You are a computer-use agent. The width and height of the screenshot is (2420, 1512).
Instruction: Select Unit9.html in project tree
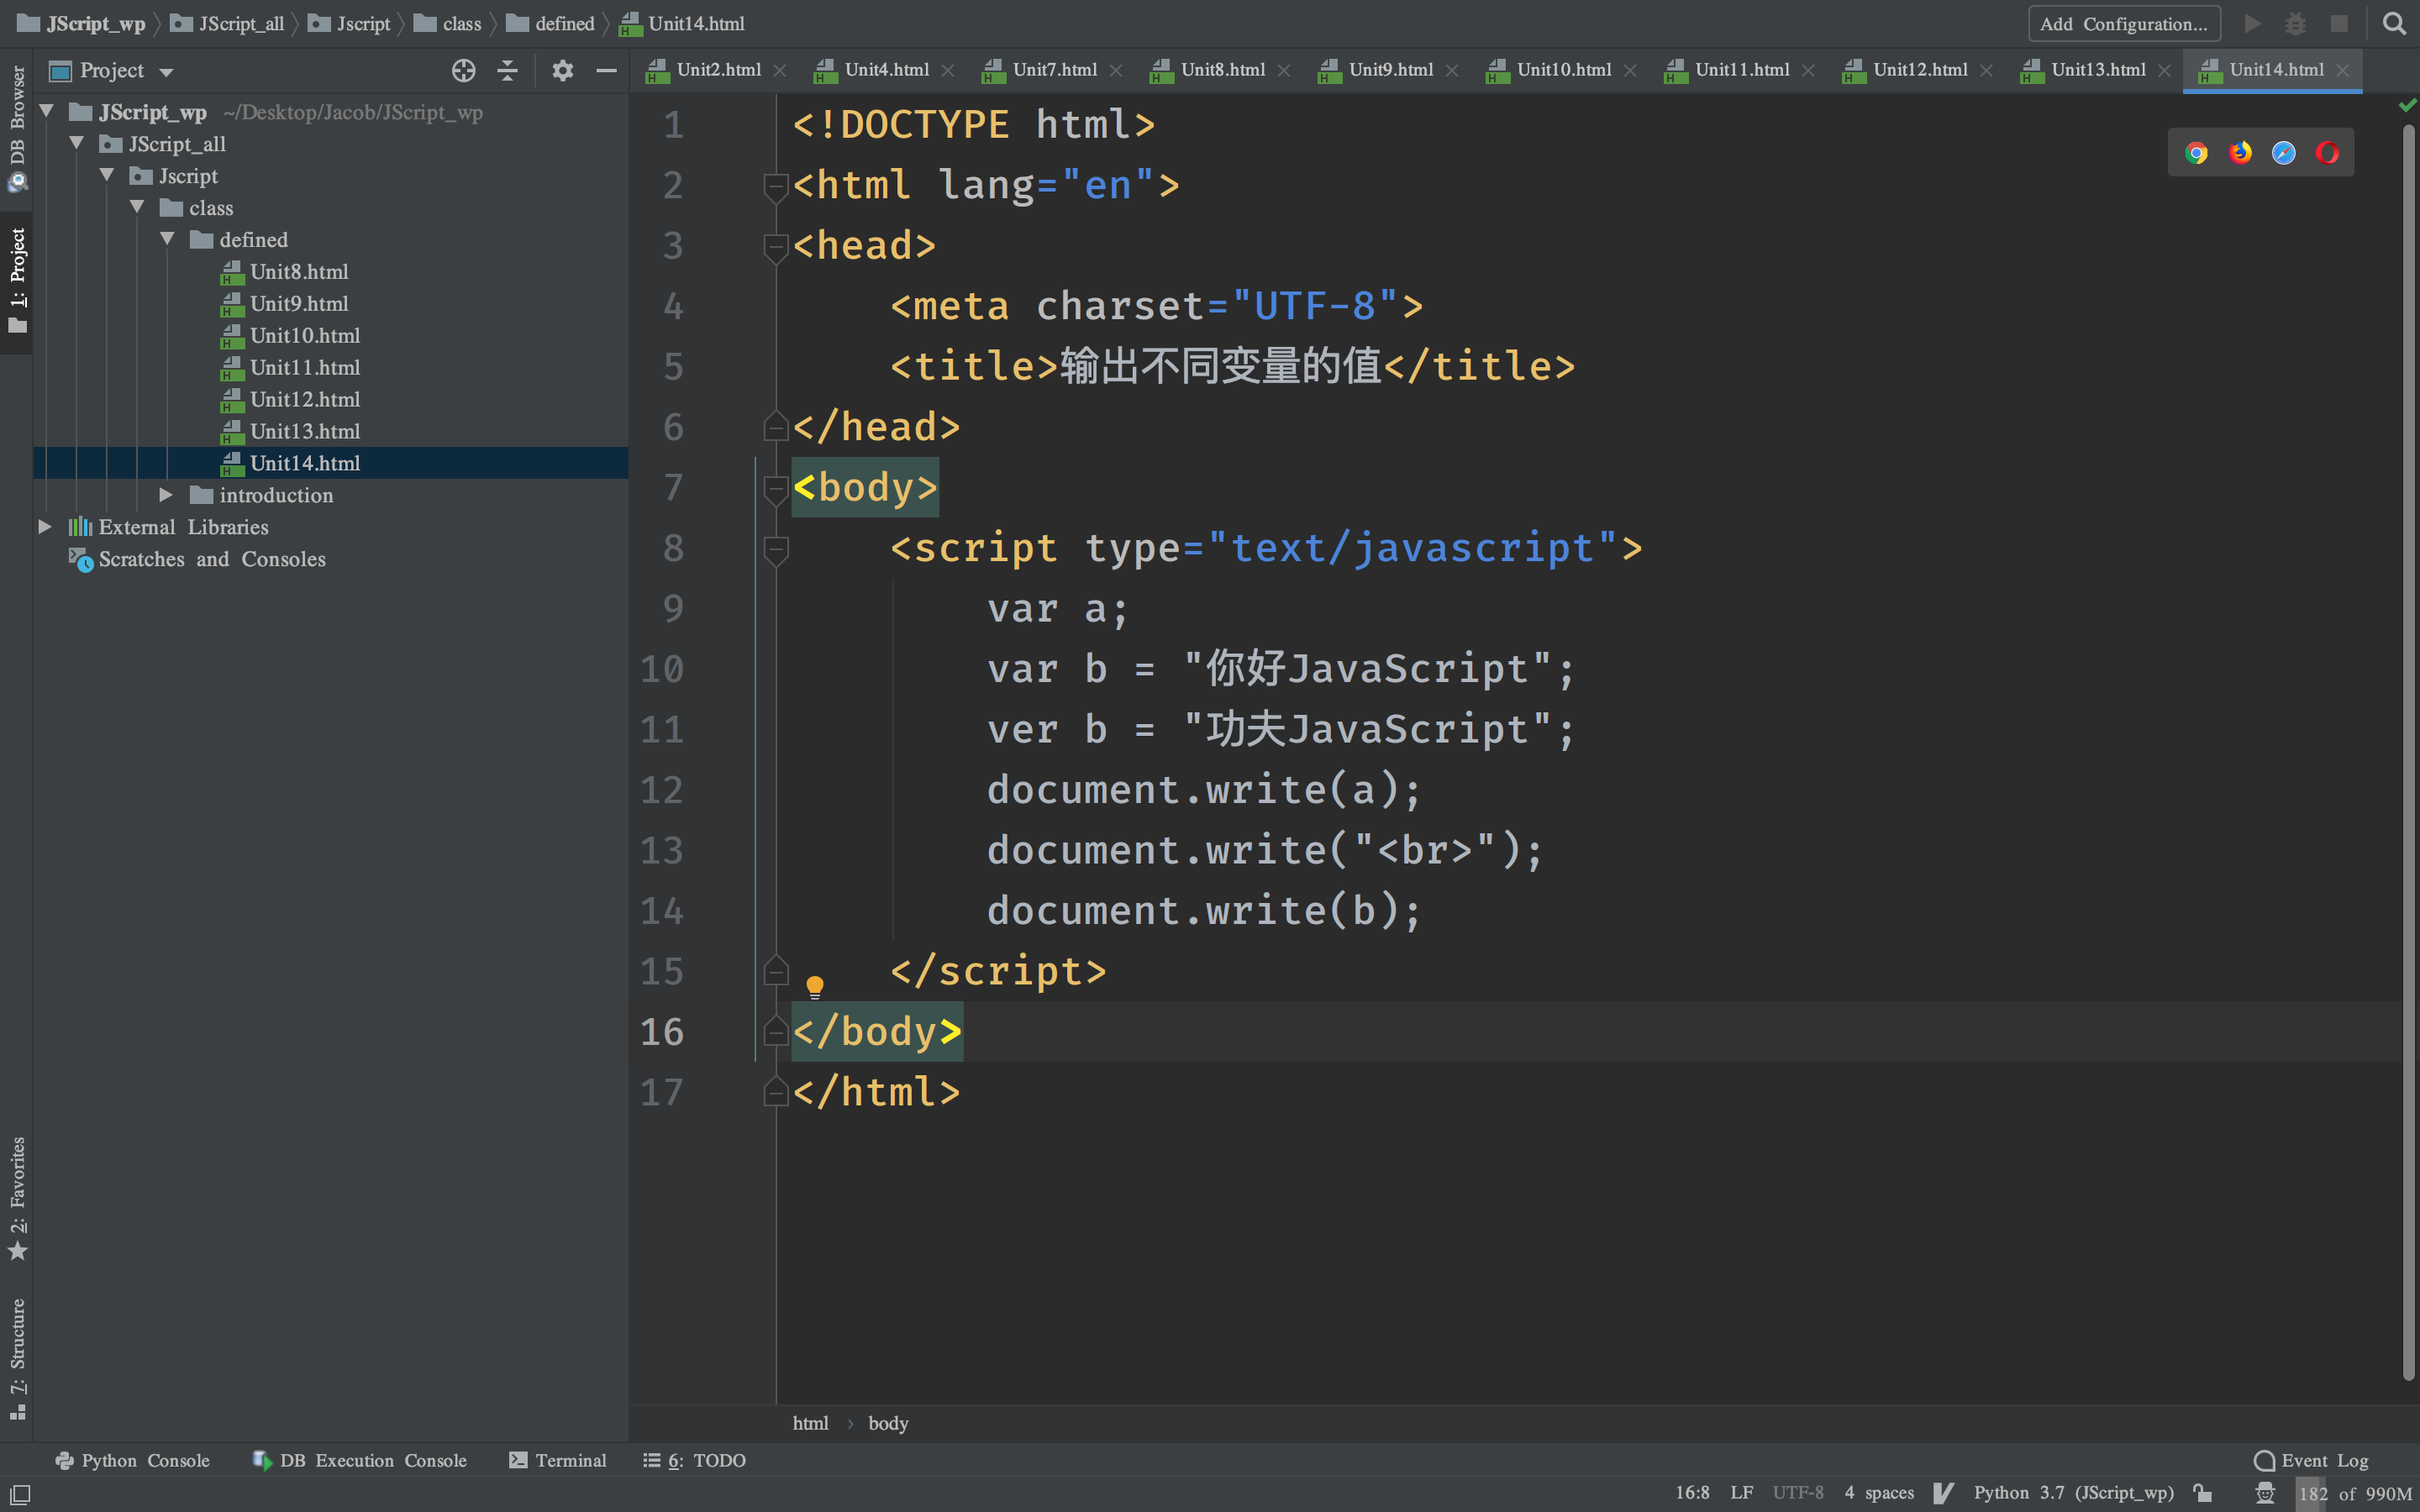(299, 303)
